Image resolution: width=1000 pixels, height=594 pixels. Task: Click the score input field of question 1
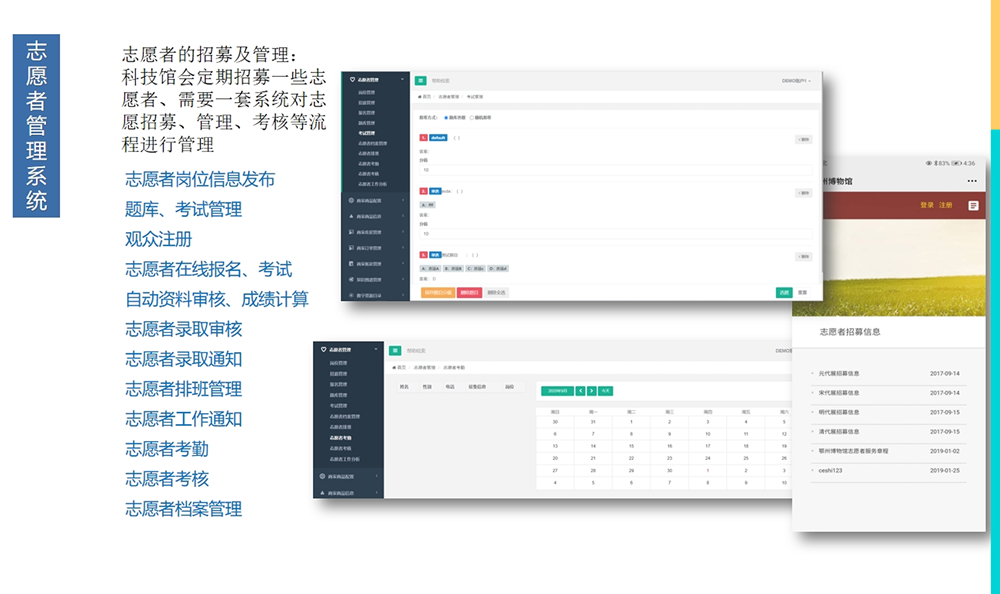coord(615,170)
